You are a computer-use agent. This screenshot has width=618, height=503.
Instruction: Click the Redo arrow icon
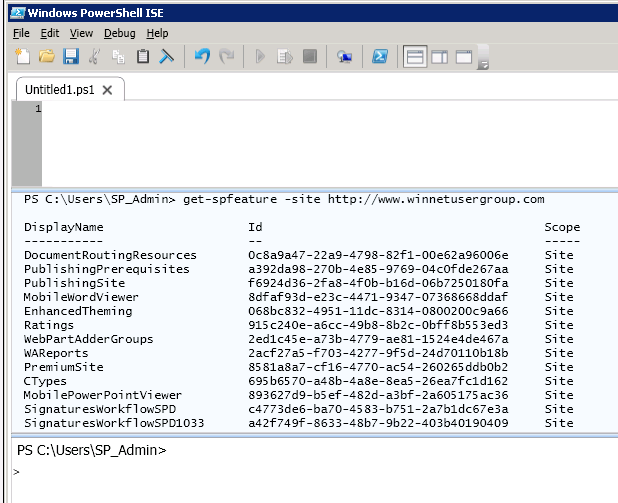227,56
